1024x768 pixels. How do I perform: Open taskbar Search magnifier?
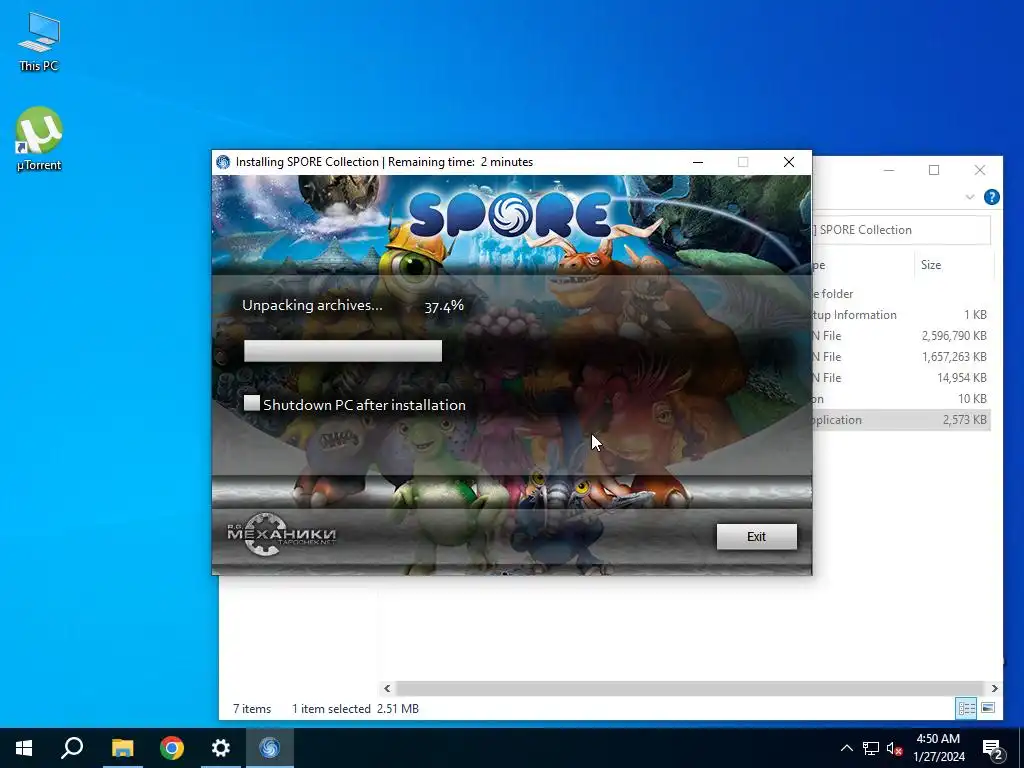coord(72,748)
